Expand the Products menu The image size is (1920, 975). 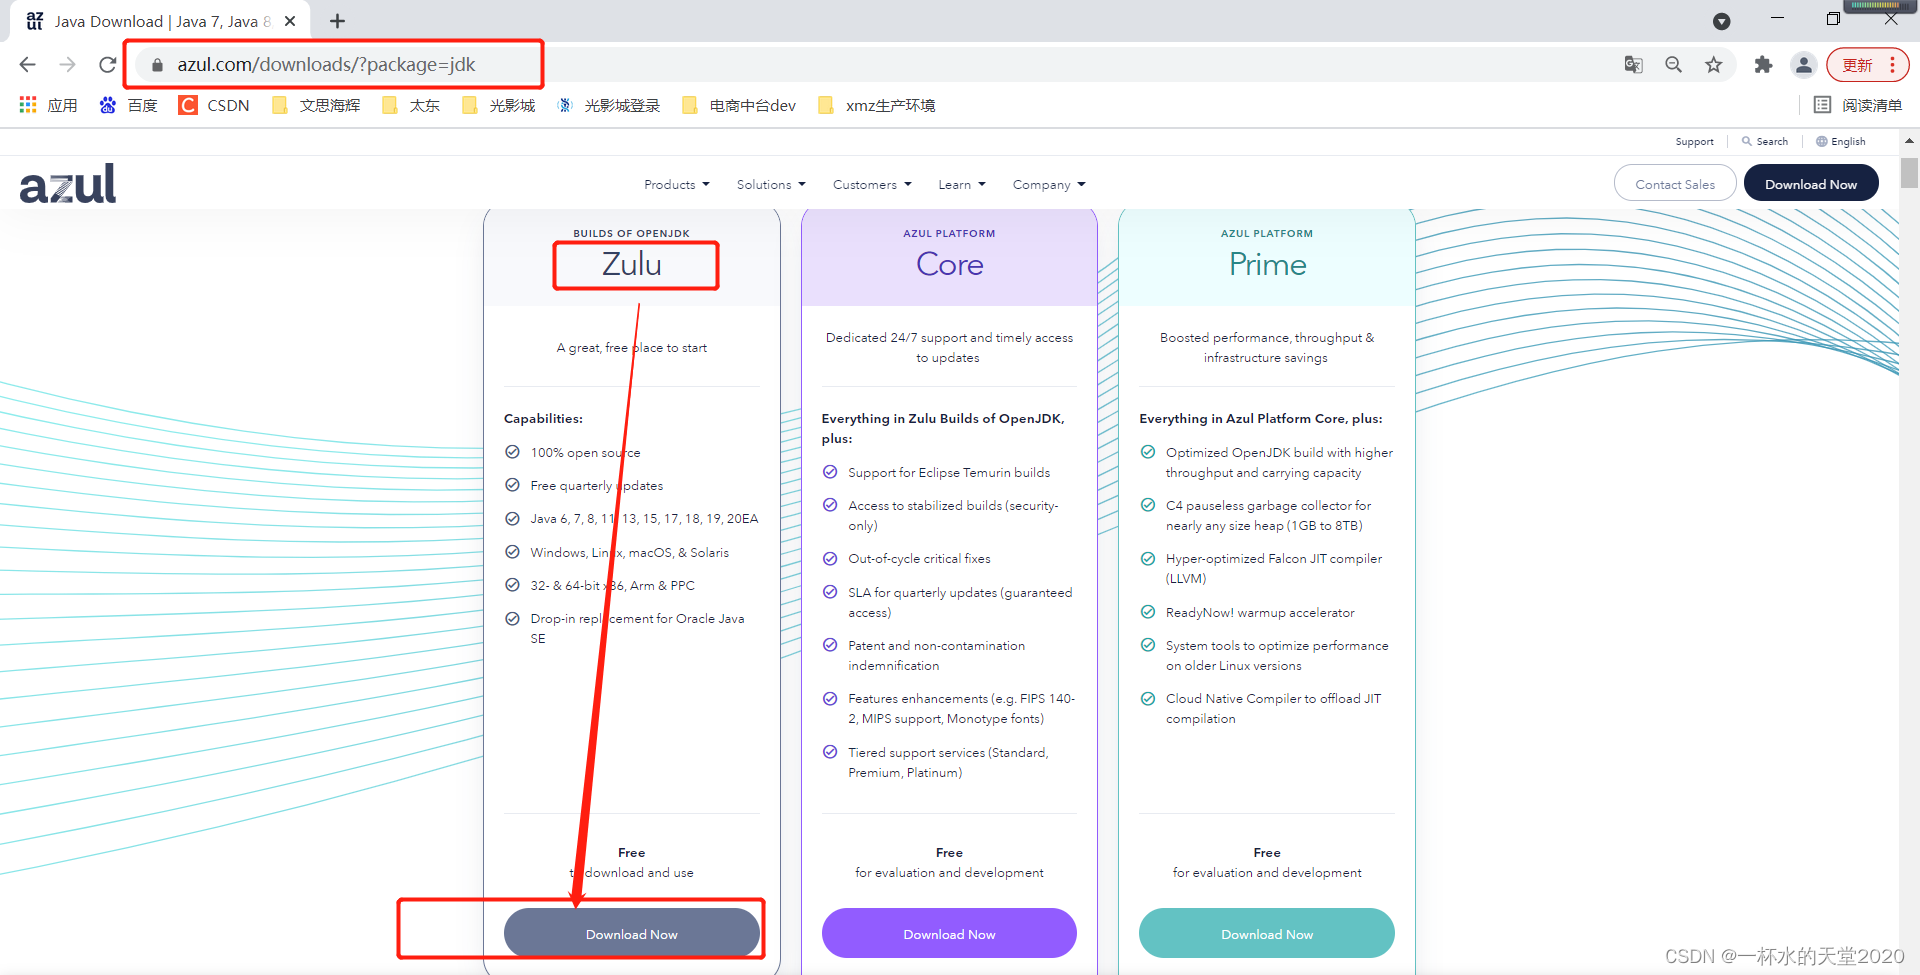677,185
